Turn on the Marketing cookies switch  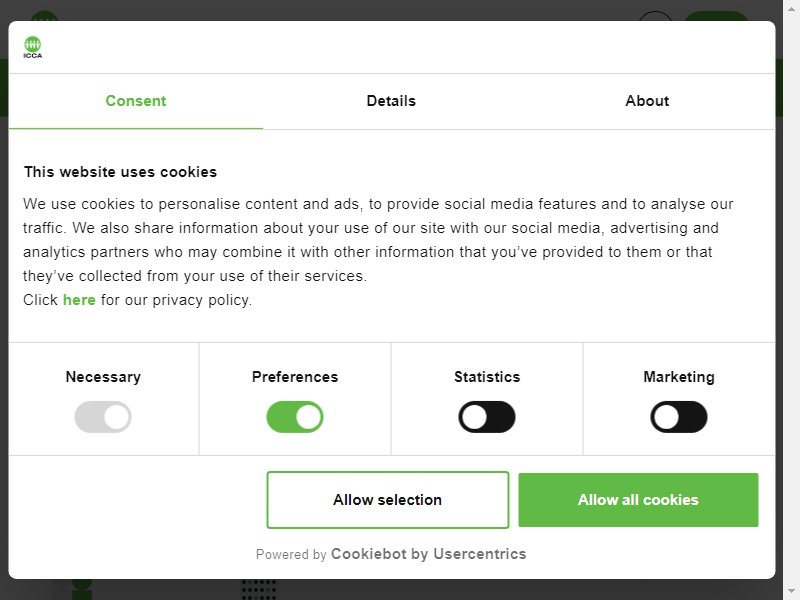point(679,417)
